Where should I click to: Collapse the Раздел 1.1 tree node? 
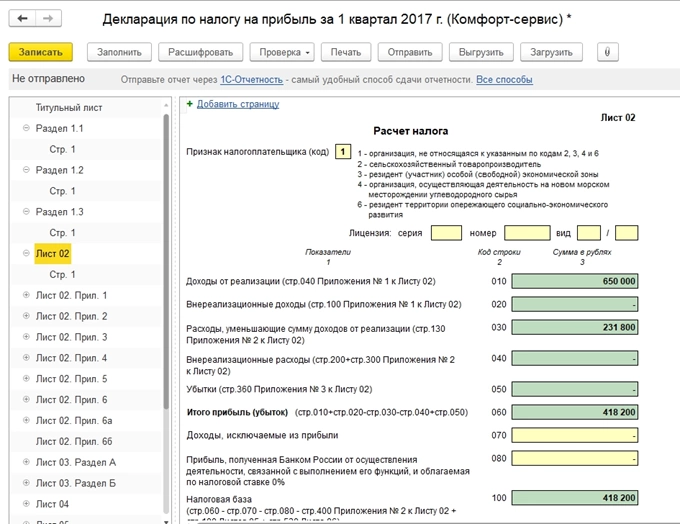click(x=26, y=129)
